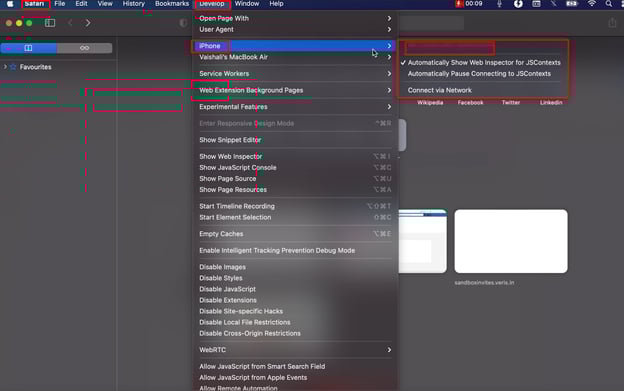Open the Help menu
624x391 pixels.
[276, 4]
